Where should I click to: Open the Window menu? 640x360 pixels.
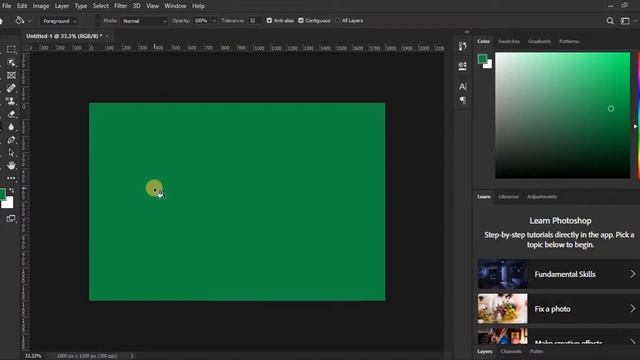(175, 6)
